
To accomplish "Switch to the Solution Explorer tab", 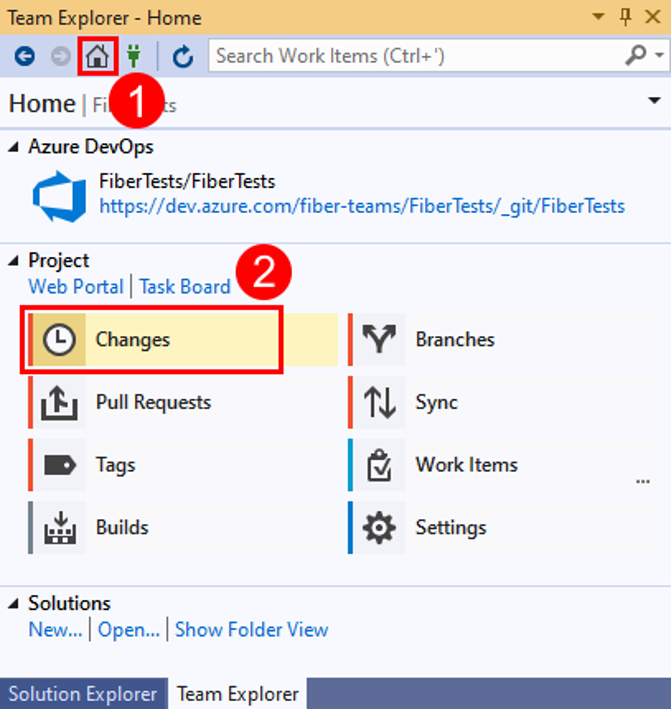I will [x=83, y=694].
